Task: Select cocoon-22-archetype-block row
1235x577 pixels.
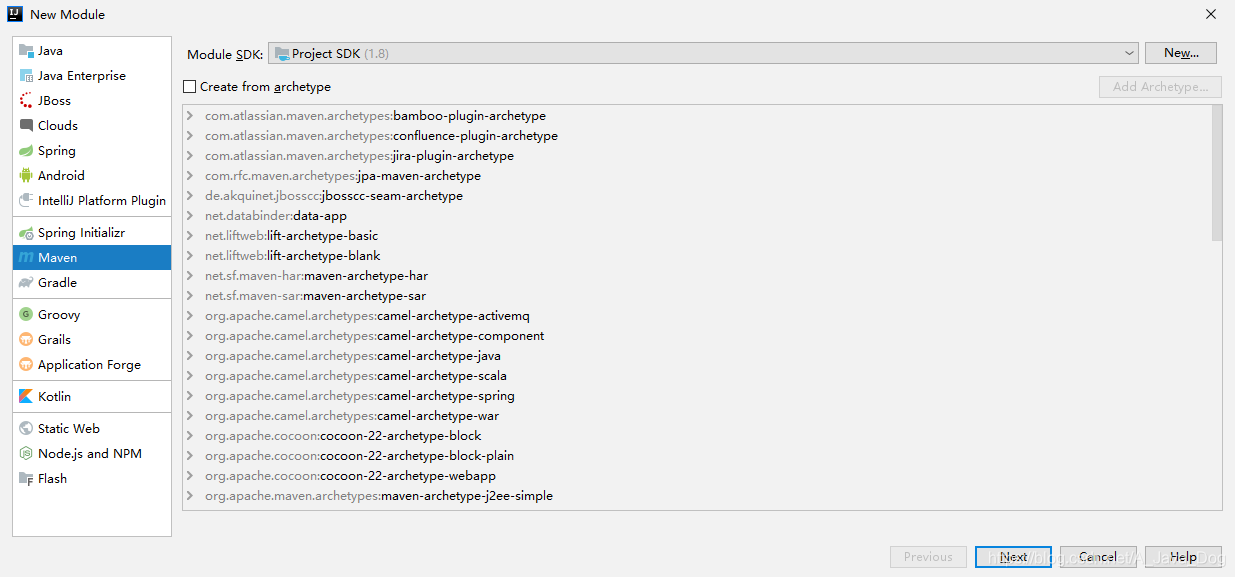Action: (696, 436)
